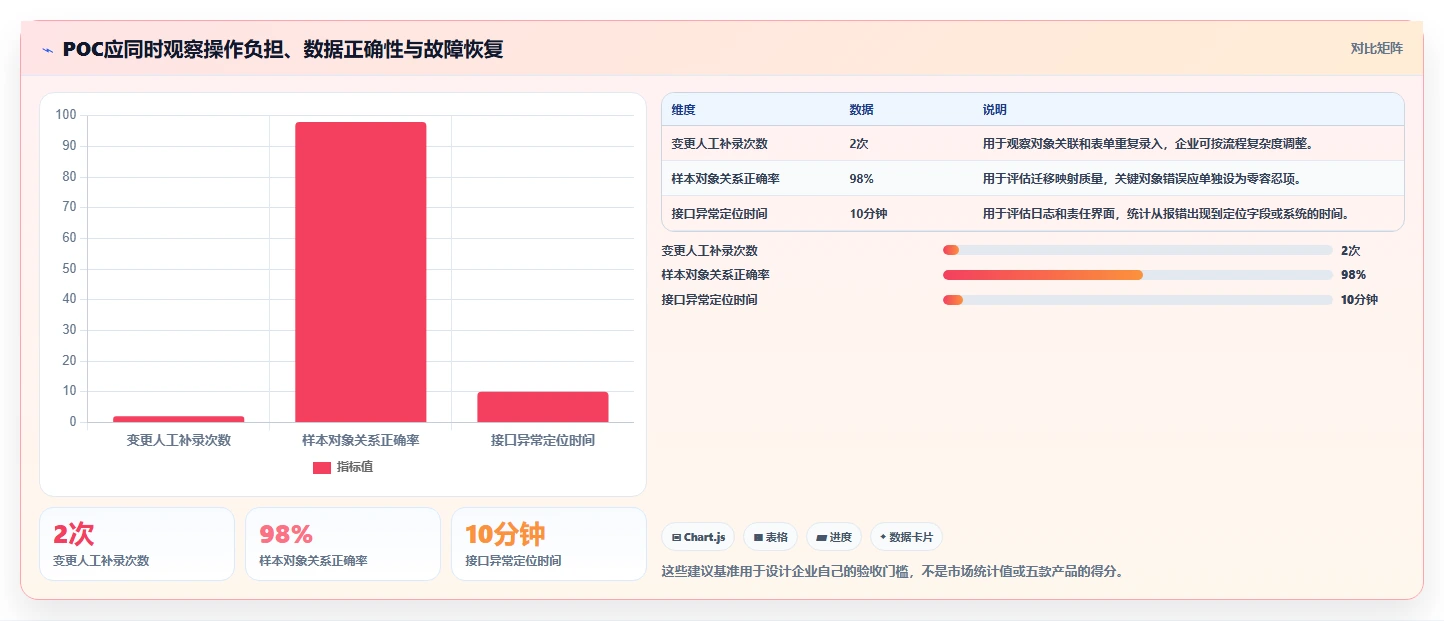Click the POC section title text
Image resolution: width=1444 pixels, height=621 pixels.
283,49
